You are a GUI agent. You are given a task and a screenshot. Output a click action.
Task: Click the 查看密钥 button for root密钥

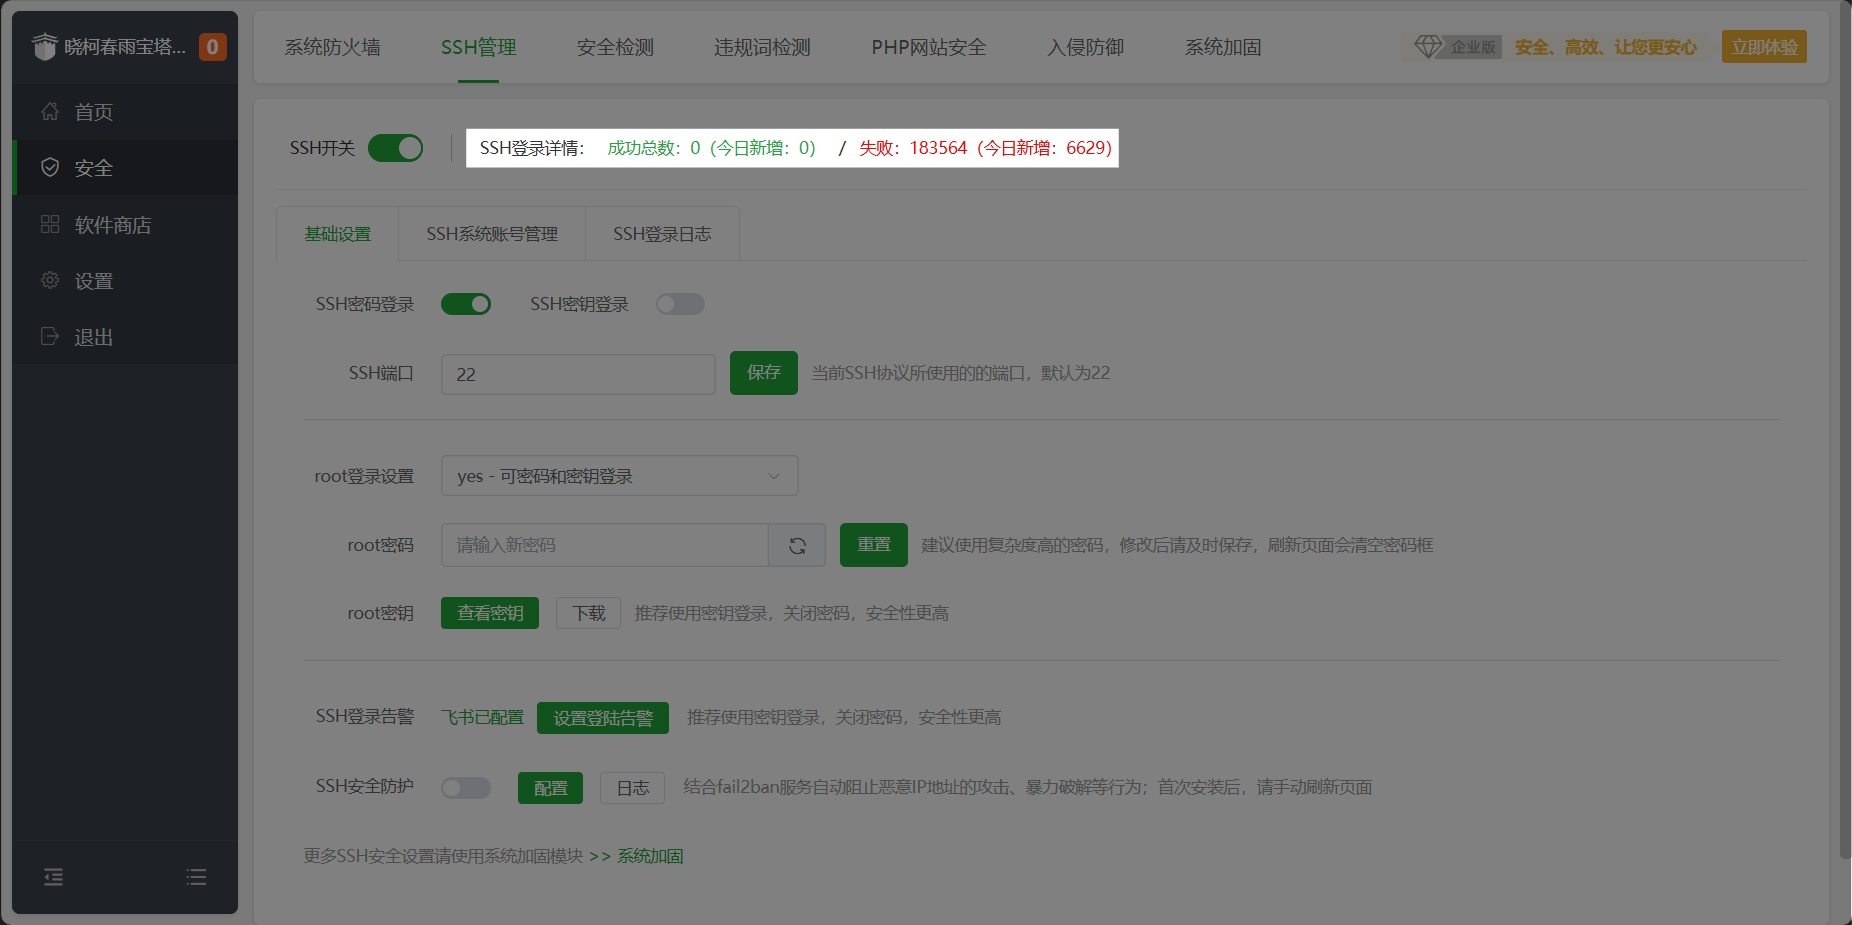[489, 613]
